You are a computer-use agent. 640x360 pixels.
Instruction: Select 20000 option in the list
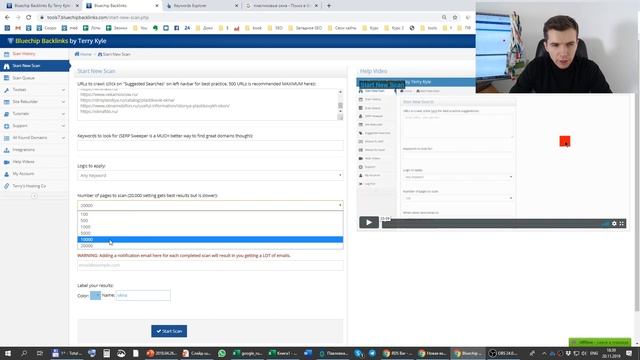210,246
